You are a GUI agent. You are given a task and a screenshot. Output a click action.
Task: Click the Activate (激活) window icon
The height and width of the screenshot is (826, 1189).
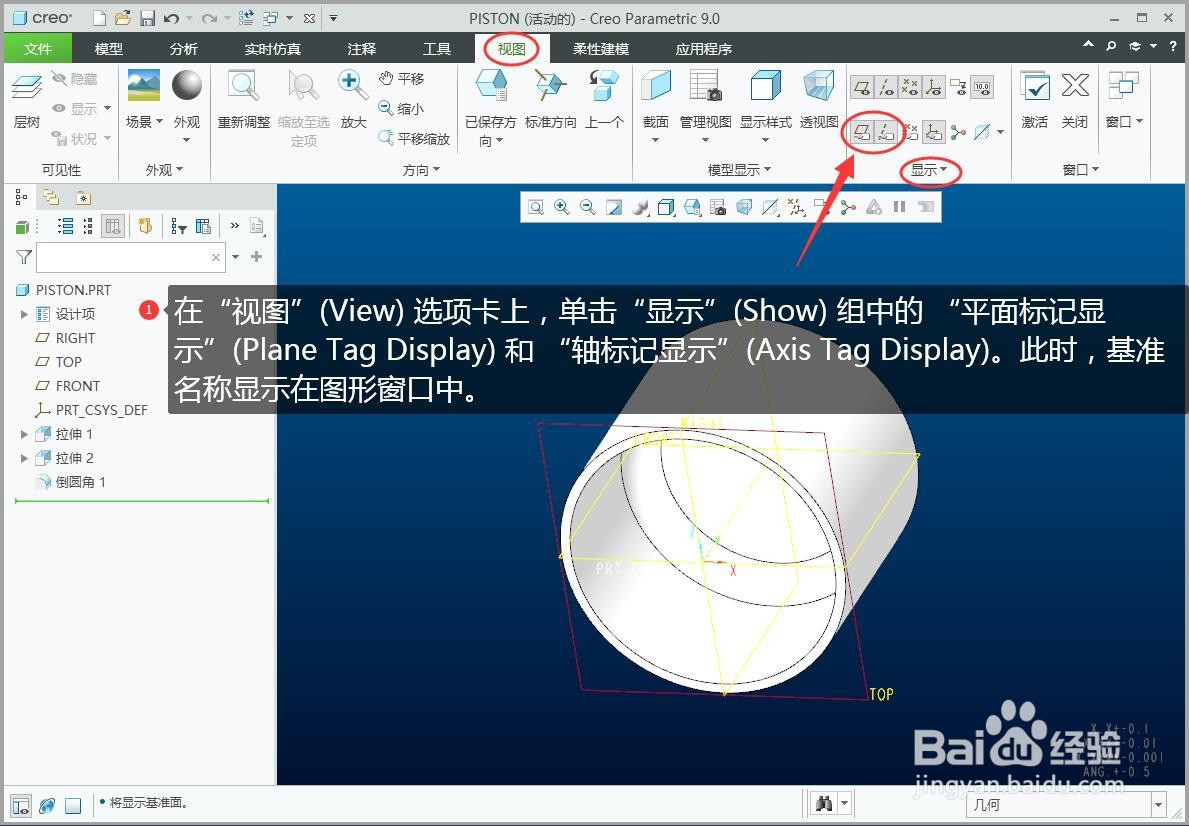[x=1034, y=99]
